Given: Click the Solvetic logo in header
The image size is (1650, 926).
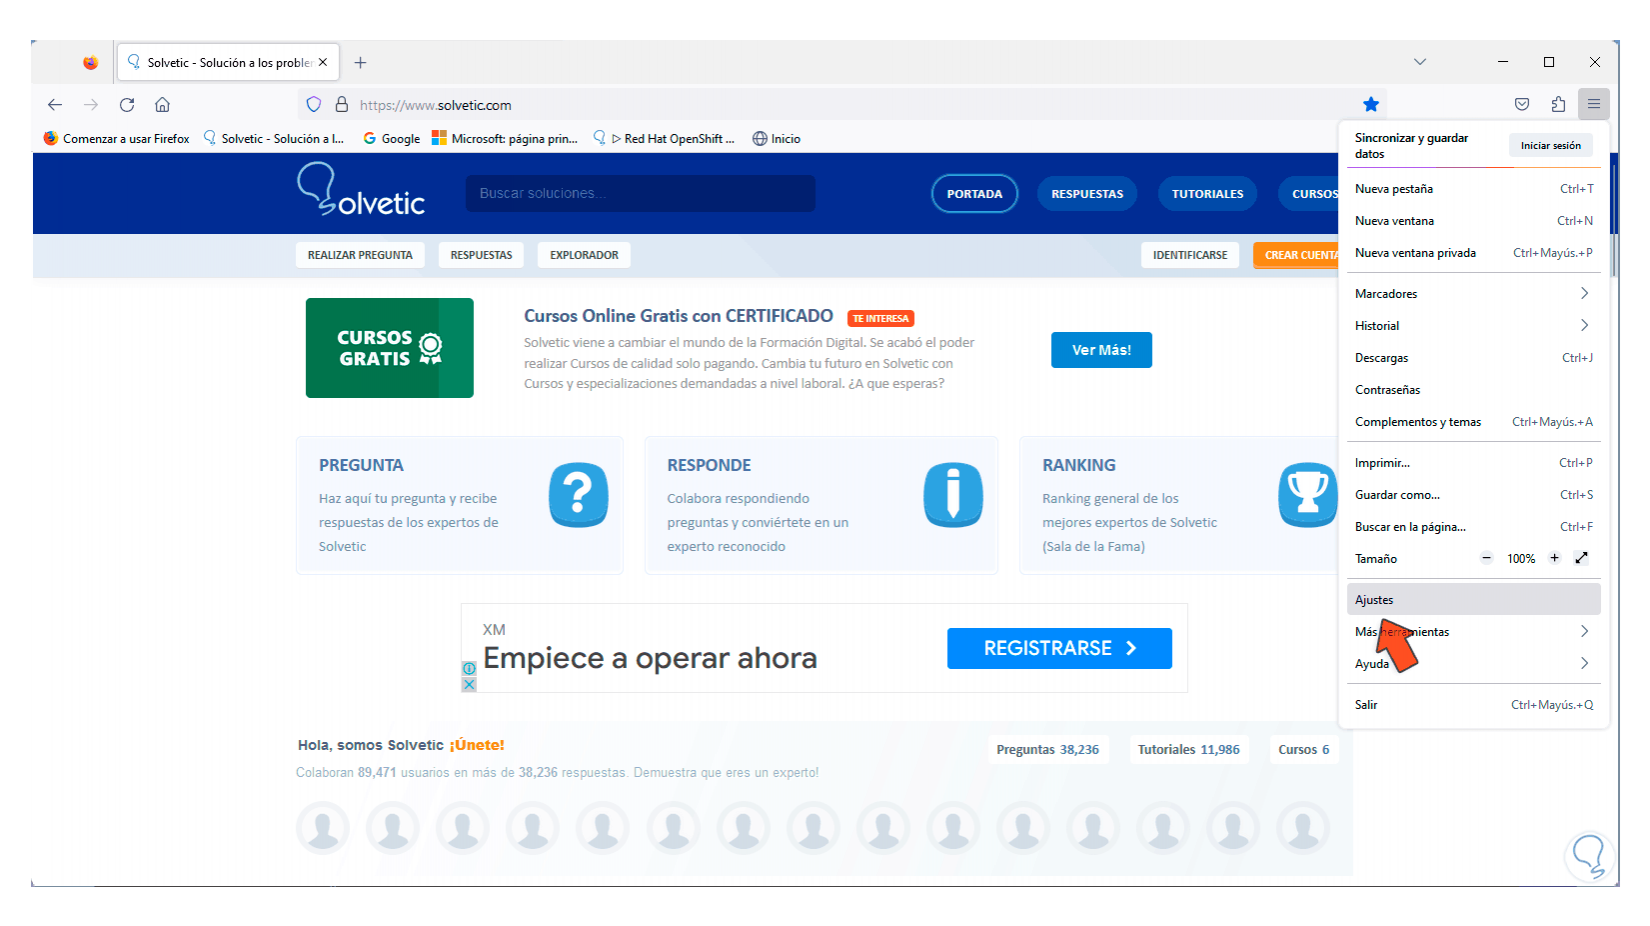Looking at the screenshot, I should (x=361, y=190).
